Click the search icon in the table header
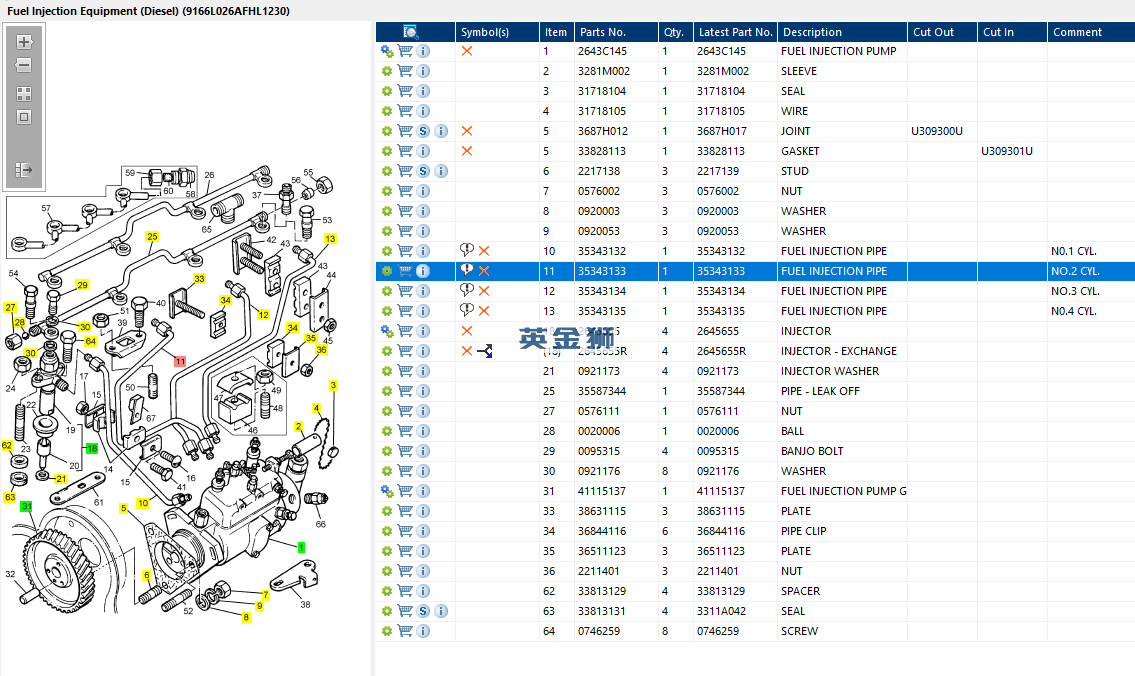 point(410,32)
